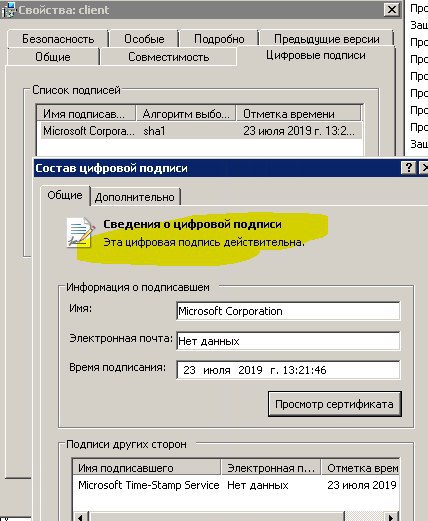428x521 pixels.
Task: Open the Дополнительно tab in signature details
Action: [135, 197]
